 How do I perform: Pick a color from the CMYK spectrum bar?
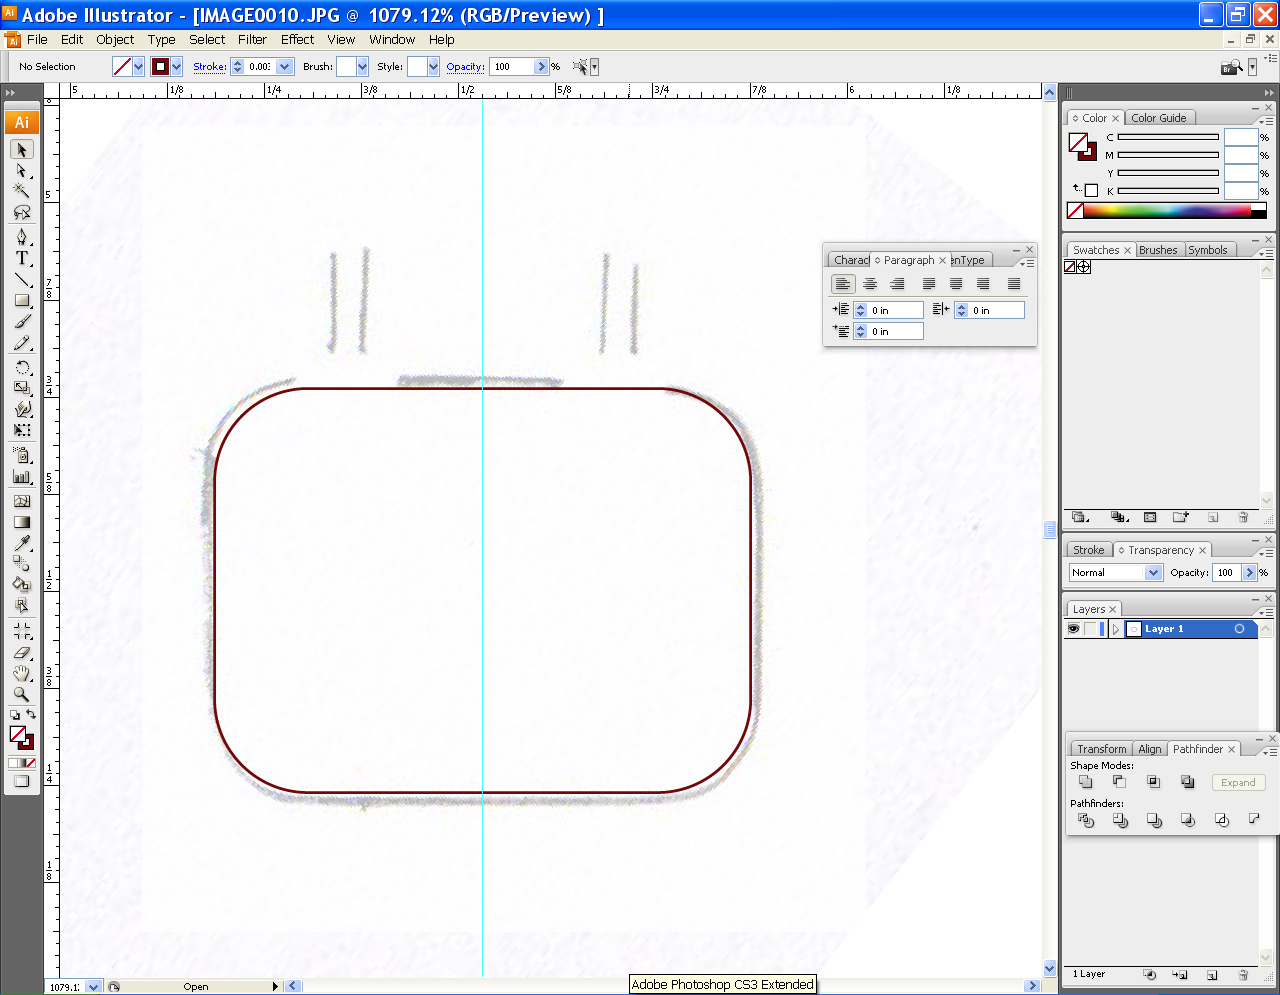pos(1165,211)
